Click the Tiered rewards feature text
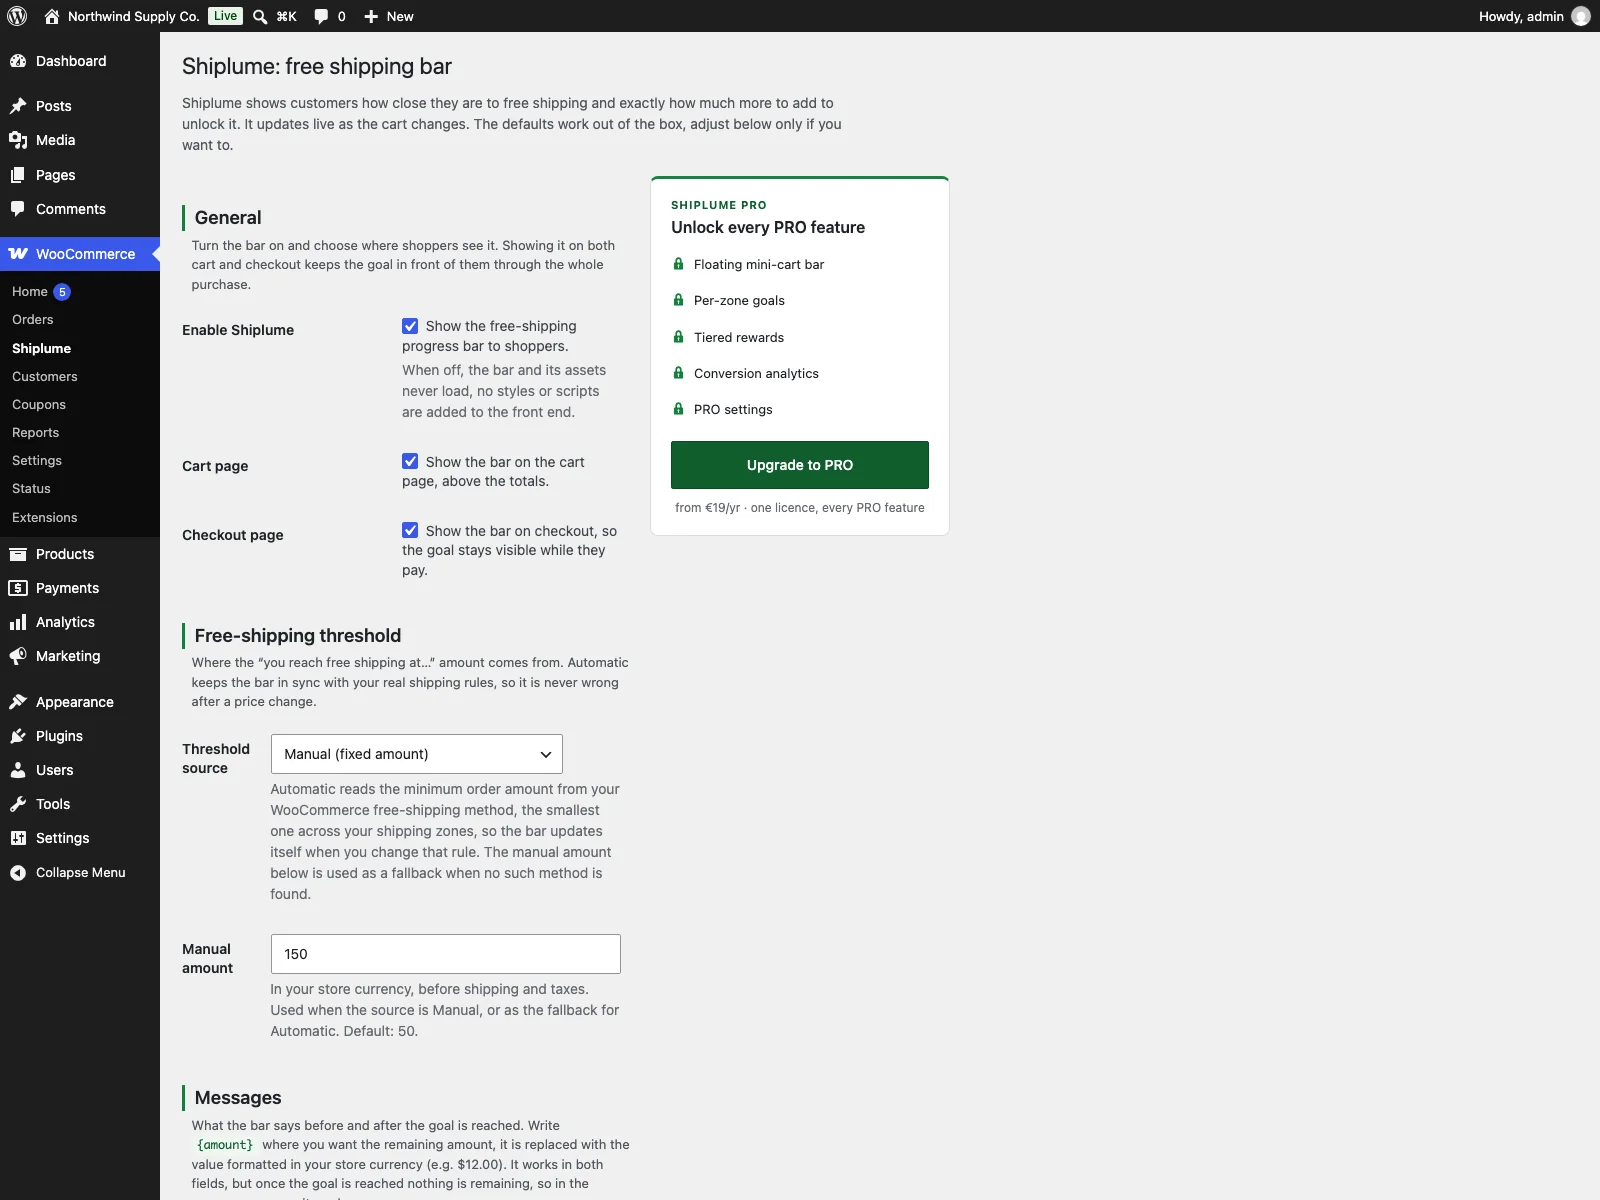 pyautogui.click(x=739, y=338)
